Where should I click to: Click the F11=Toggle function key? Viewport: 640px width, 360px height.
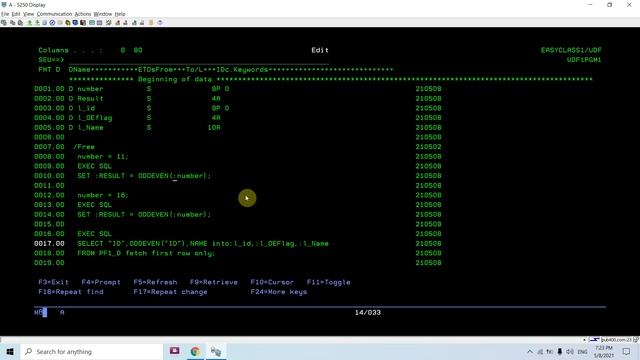click(328, 282)
